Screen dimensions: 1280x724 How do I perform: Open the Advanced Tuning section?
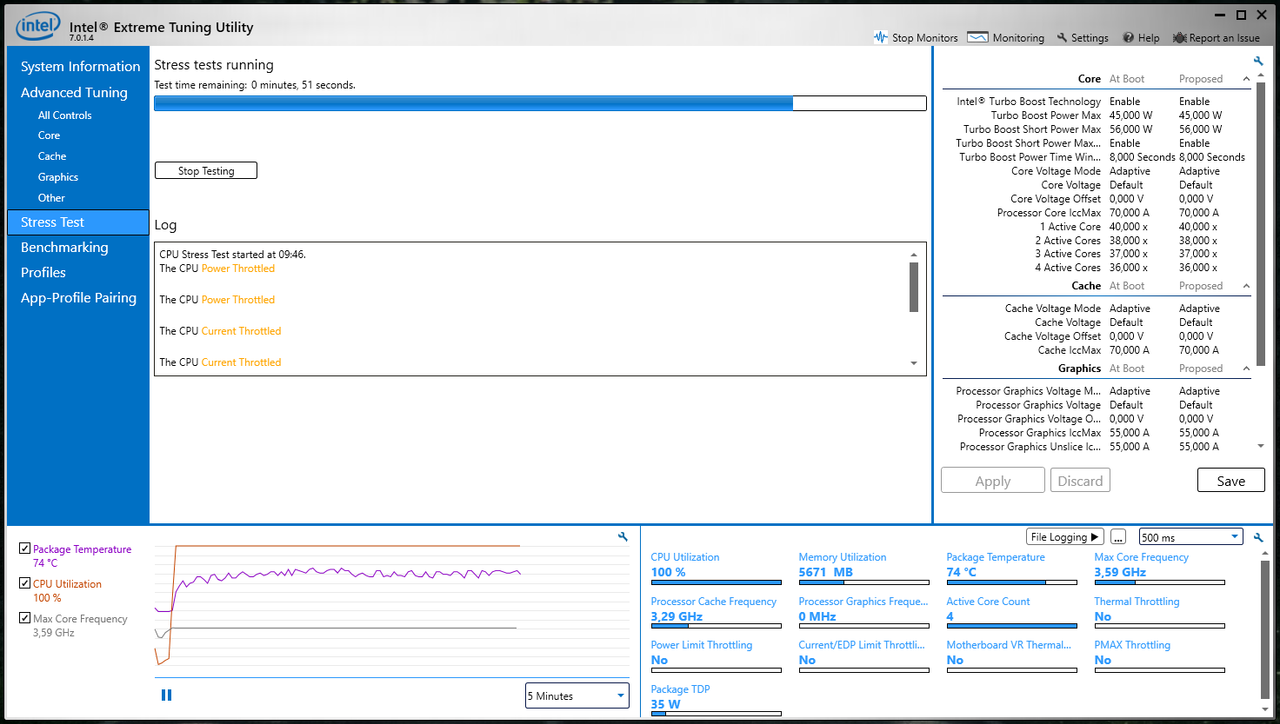pyautogui.click(x=74, y=93)
